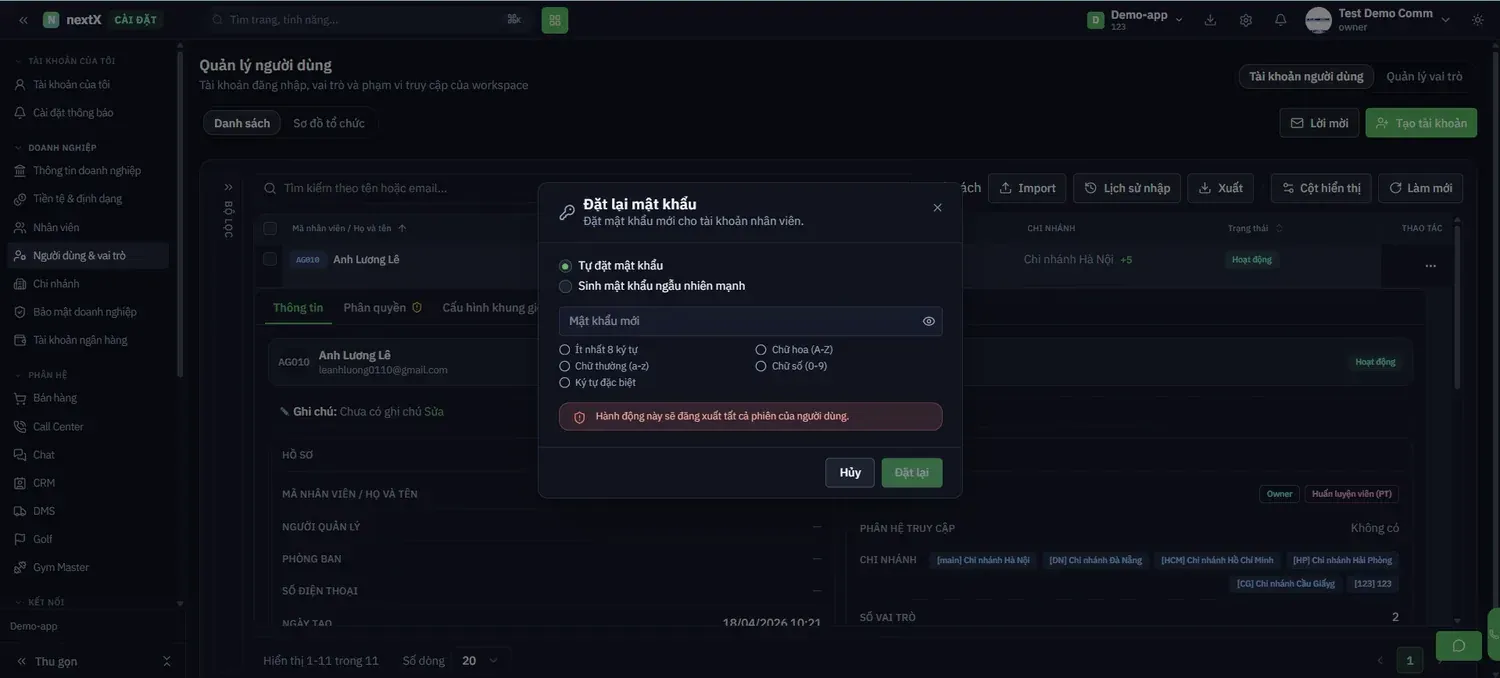The image size is (1500, 678).
Task: Click Test Demo Comm user avatar
Action: pos(1318,20)
